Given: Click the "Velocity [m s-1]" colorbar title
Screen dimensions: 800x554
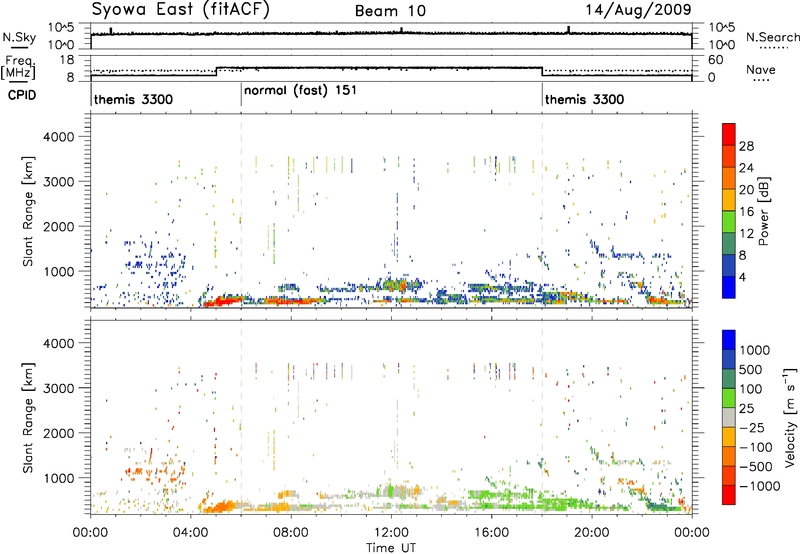Looking at the screenshot, I should 790,417.
